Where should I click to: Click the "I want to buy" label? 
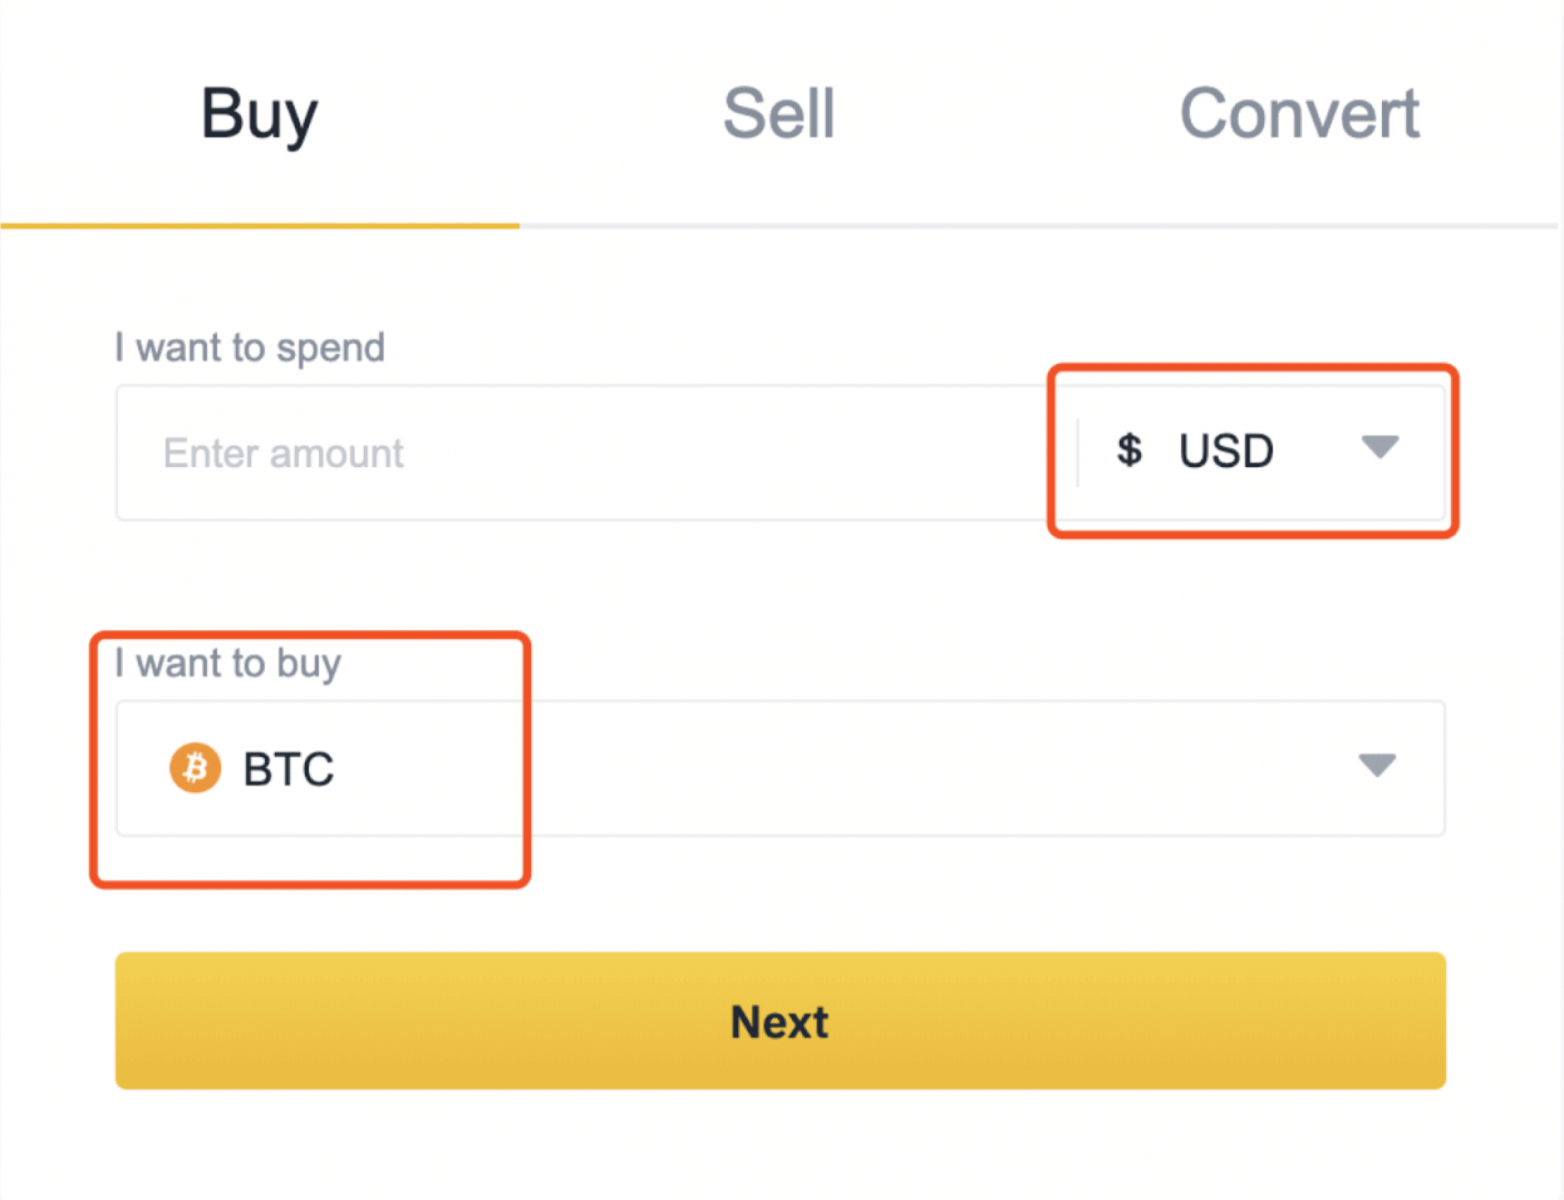228,663
